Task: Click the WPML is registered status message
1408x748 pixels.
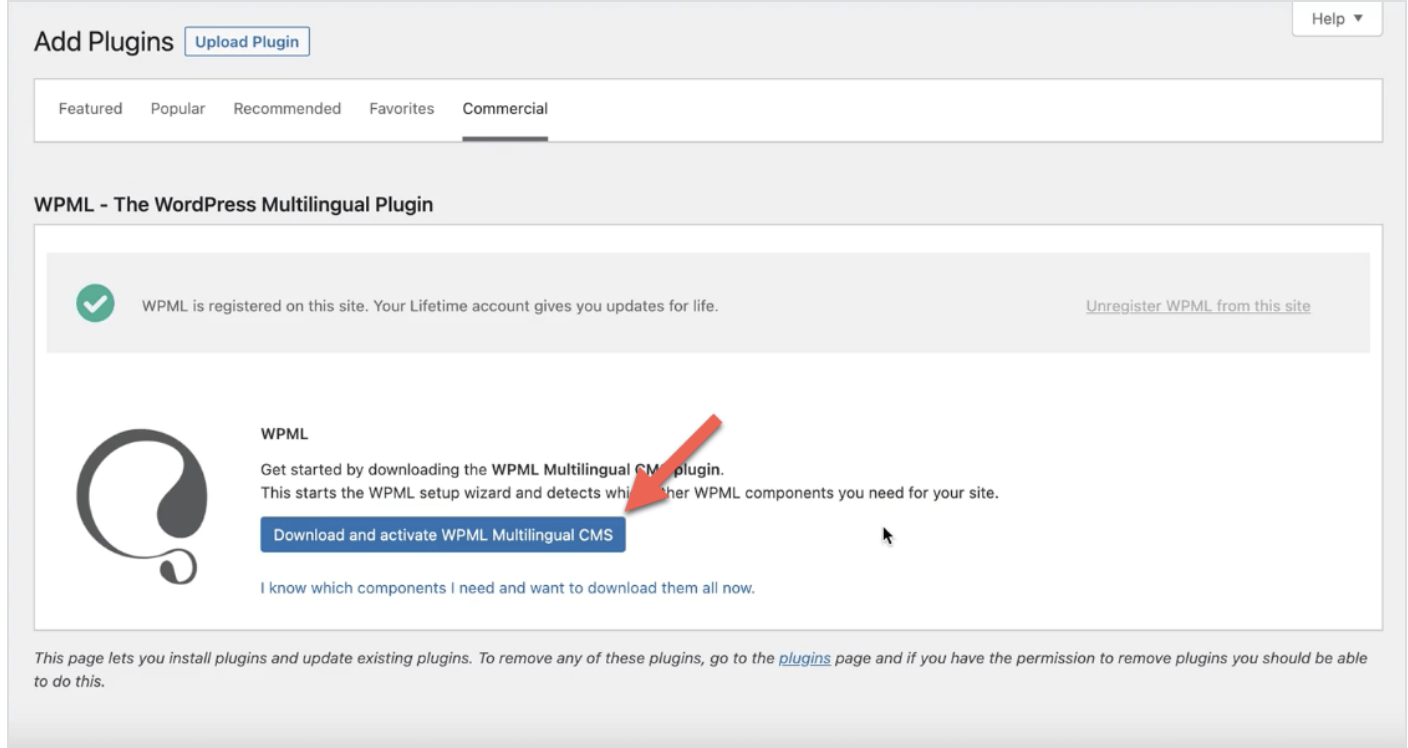Action: (429, 306)
